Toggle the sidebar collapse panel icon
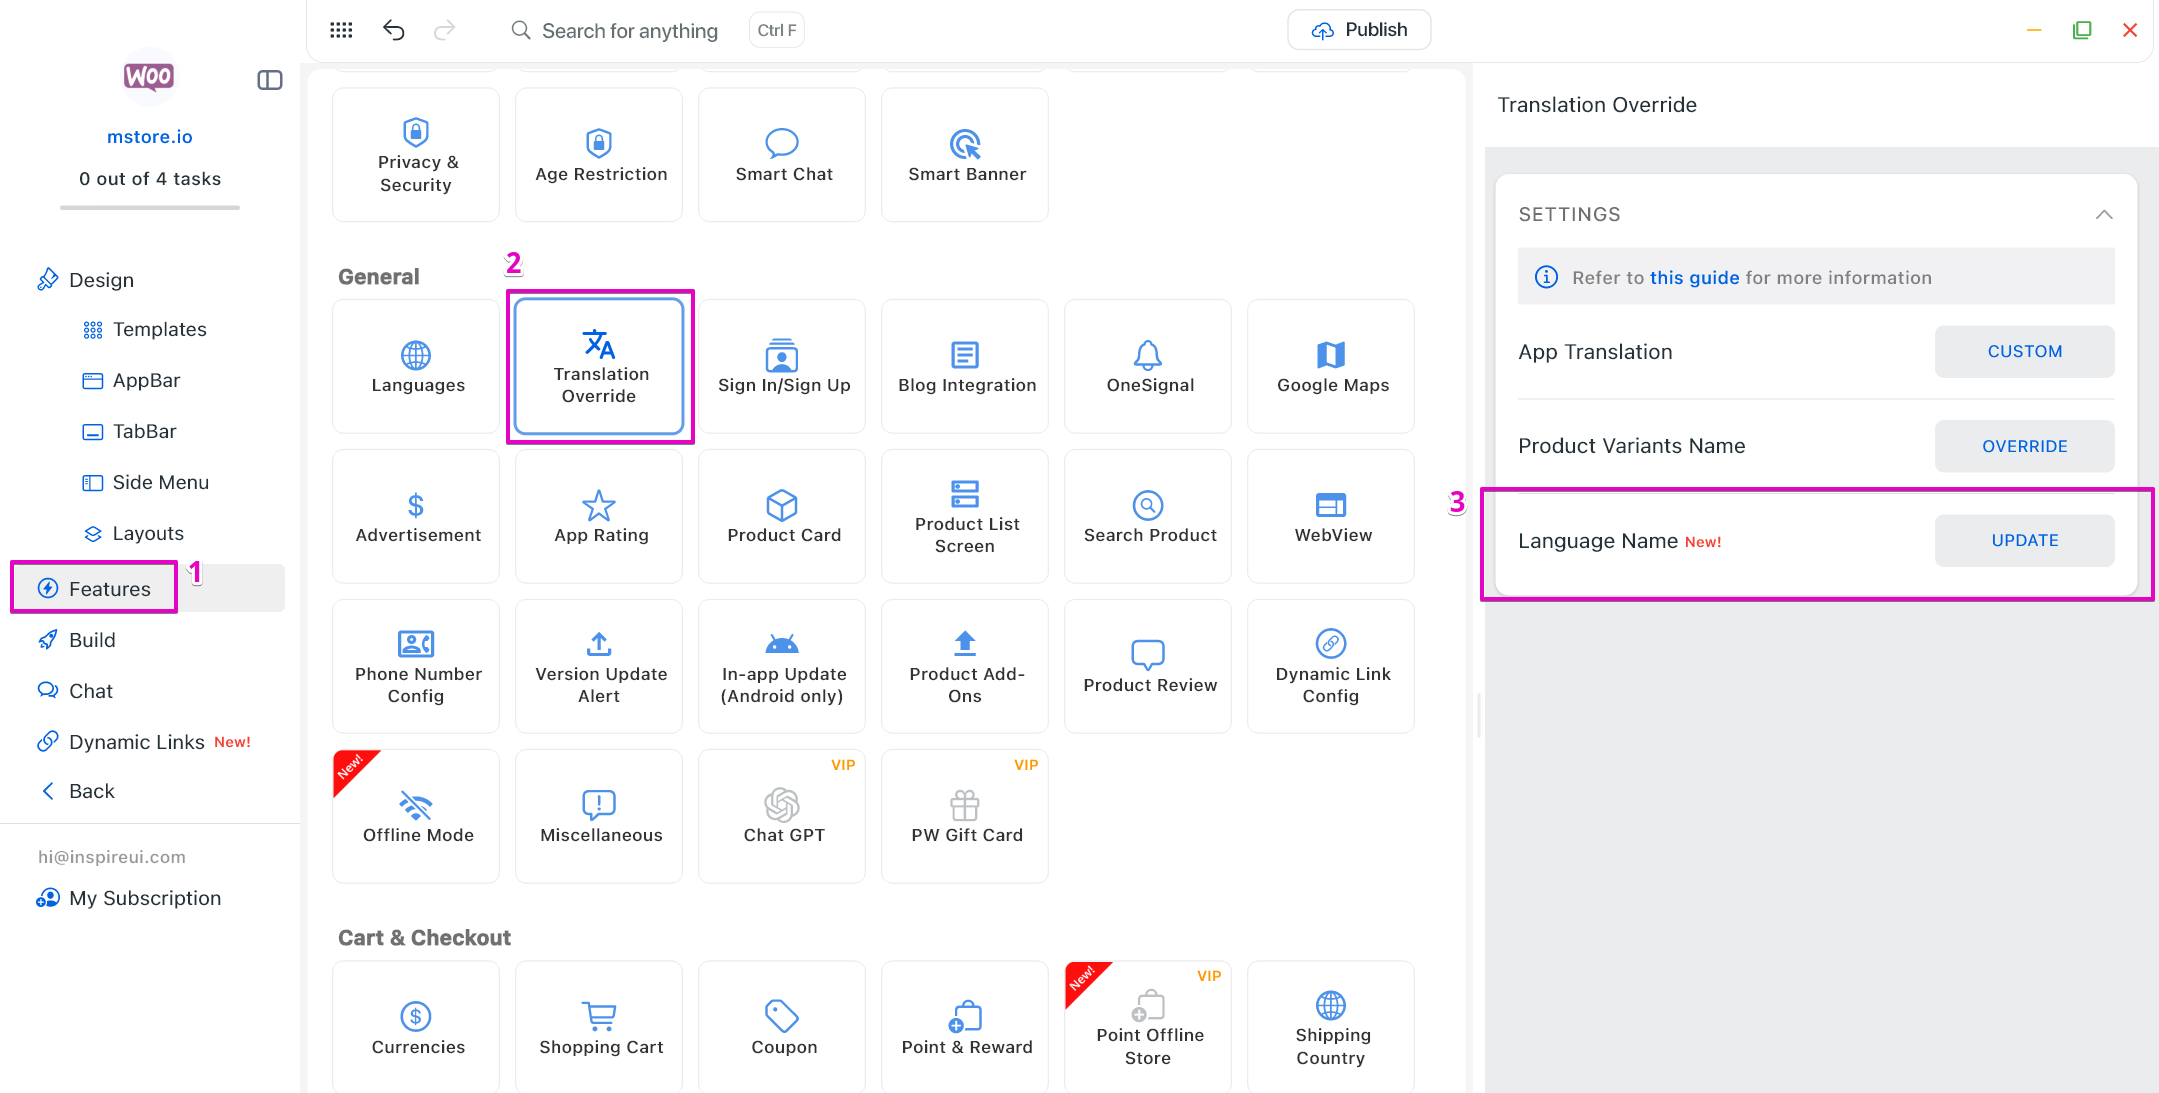 point(270,80)
